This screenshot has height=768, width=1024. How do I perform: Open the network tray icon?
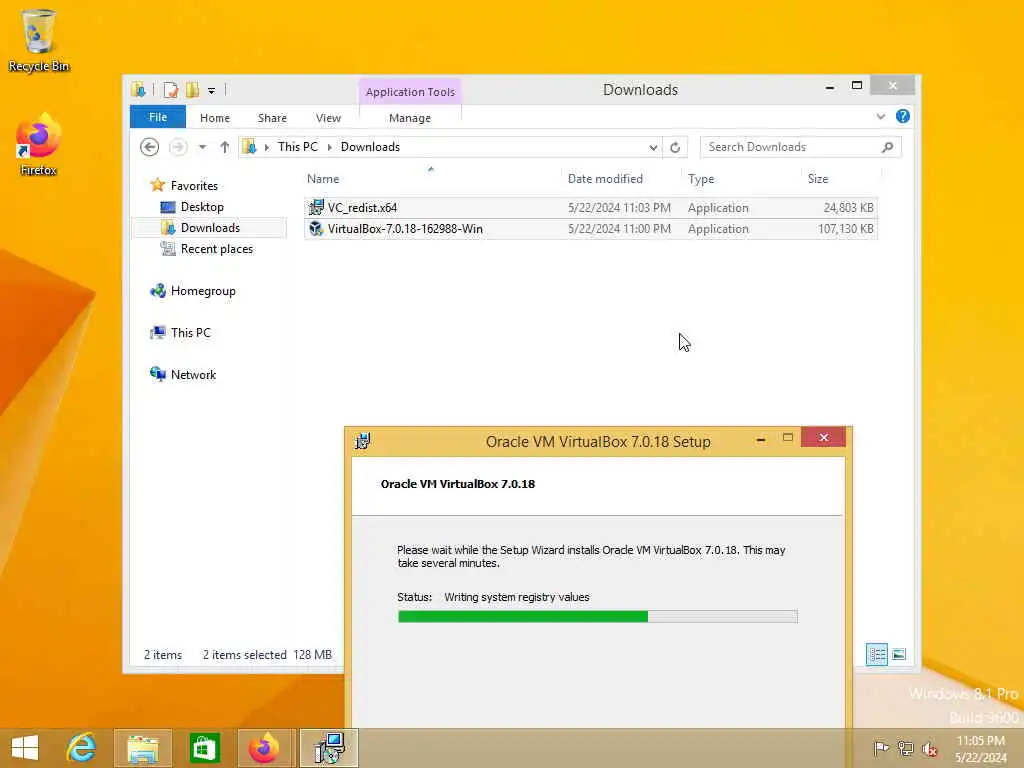coord(905,748)
